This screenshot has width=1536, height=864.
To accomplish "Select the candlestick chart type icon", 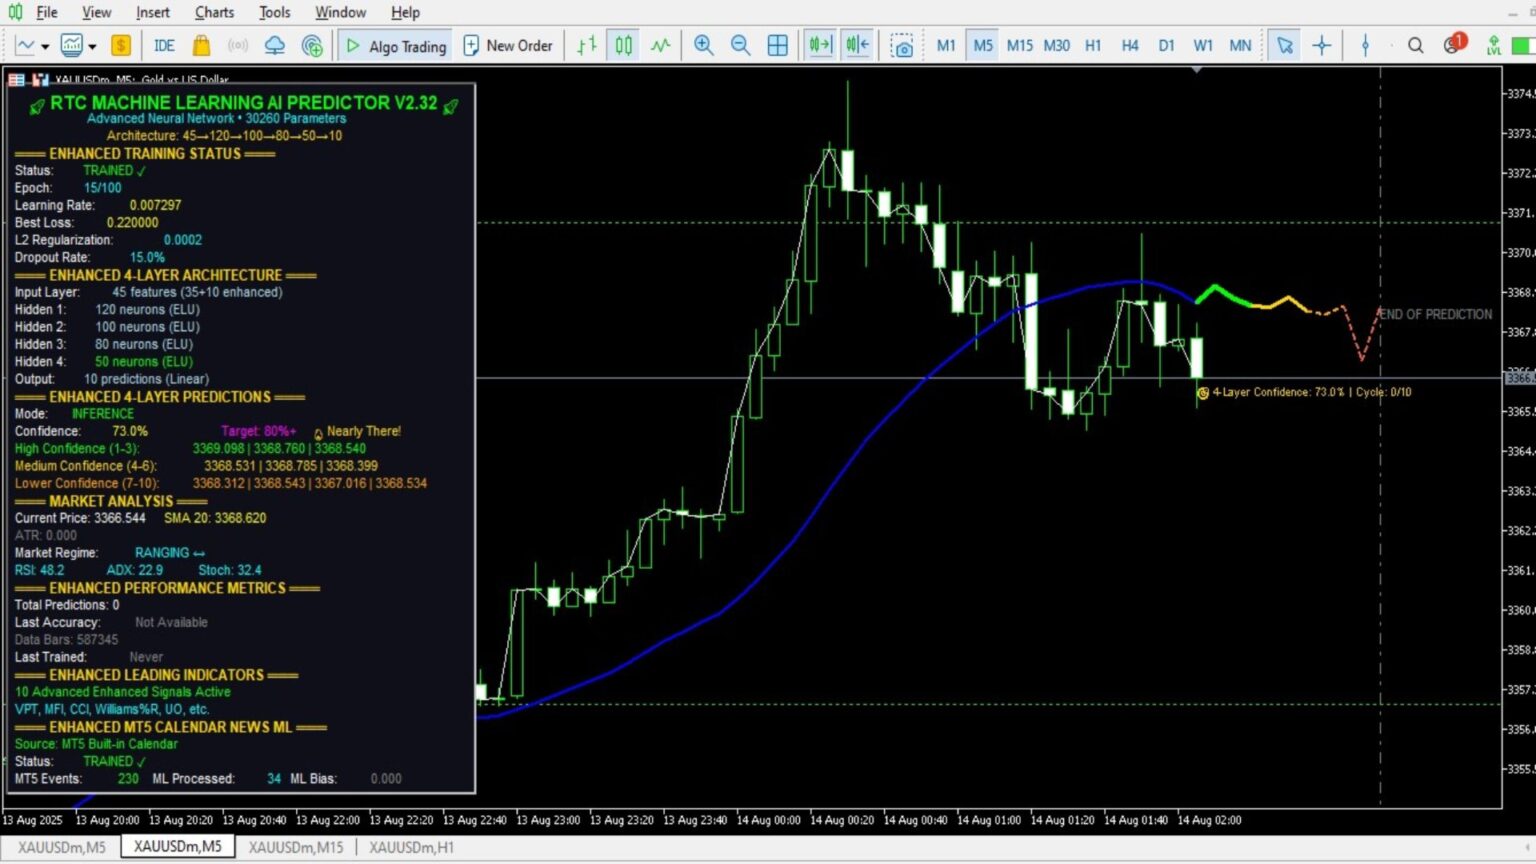I will [622, 45].
